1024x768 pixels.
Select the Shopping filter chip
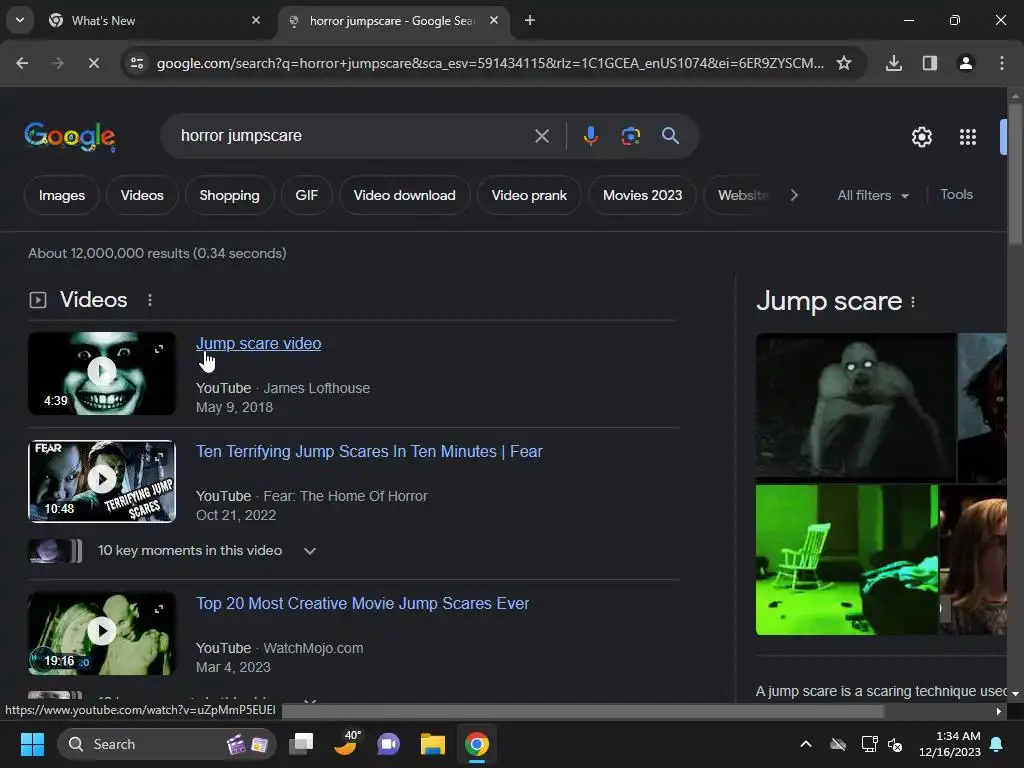[x=229, y=195]
